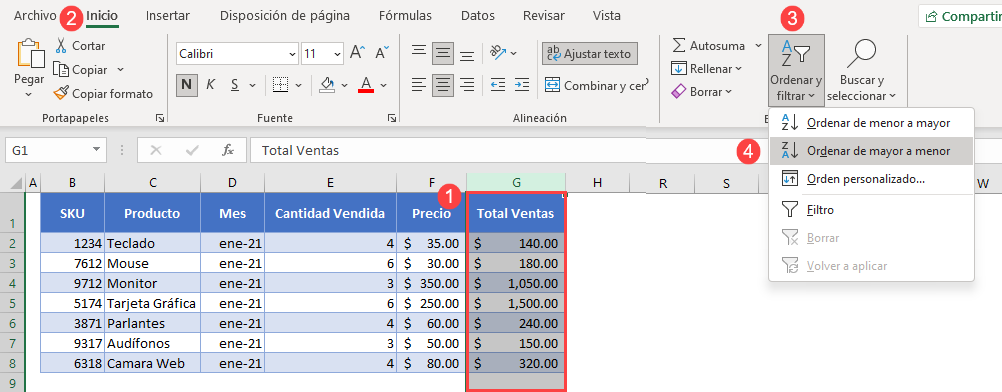This screenshot has width=1002, height=392.
Task: Click Autosuma sigma button
Action: click(x=709, y=45)
